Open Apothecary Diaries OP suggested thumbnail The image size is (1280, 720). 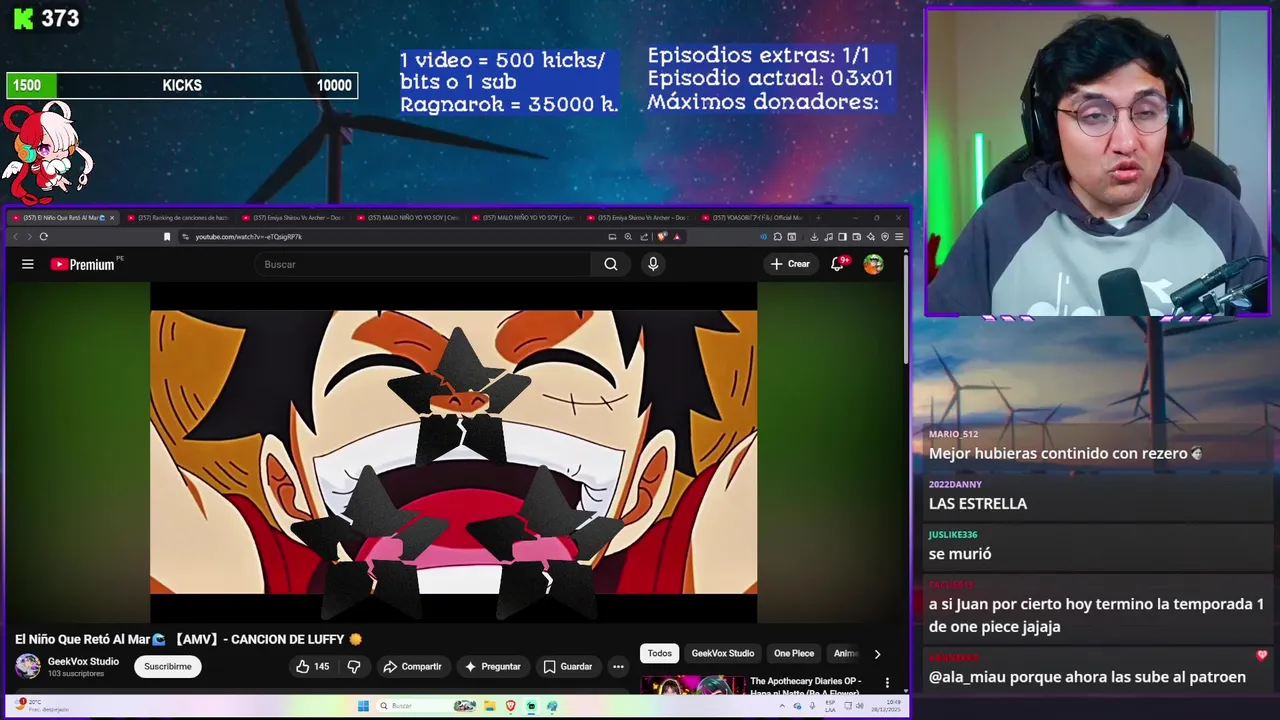tap(693, 687)
